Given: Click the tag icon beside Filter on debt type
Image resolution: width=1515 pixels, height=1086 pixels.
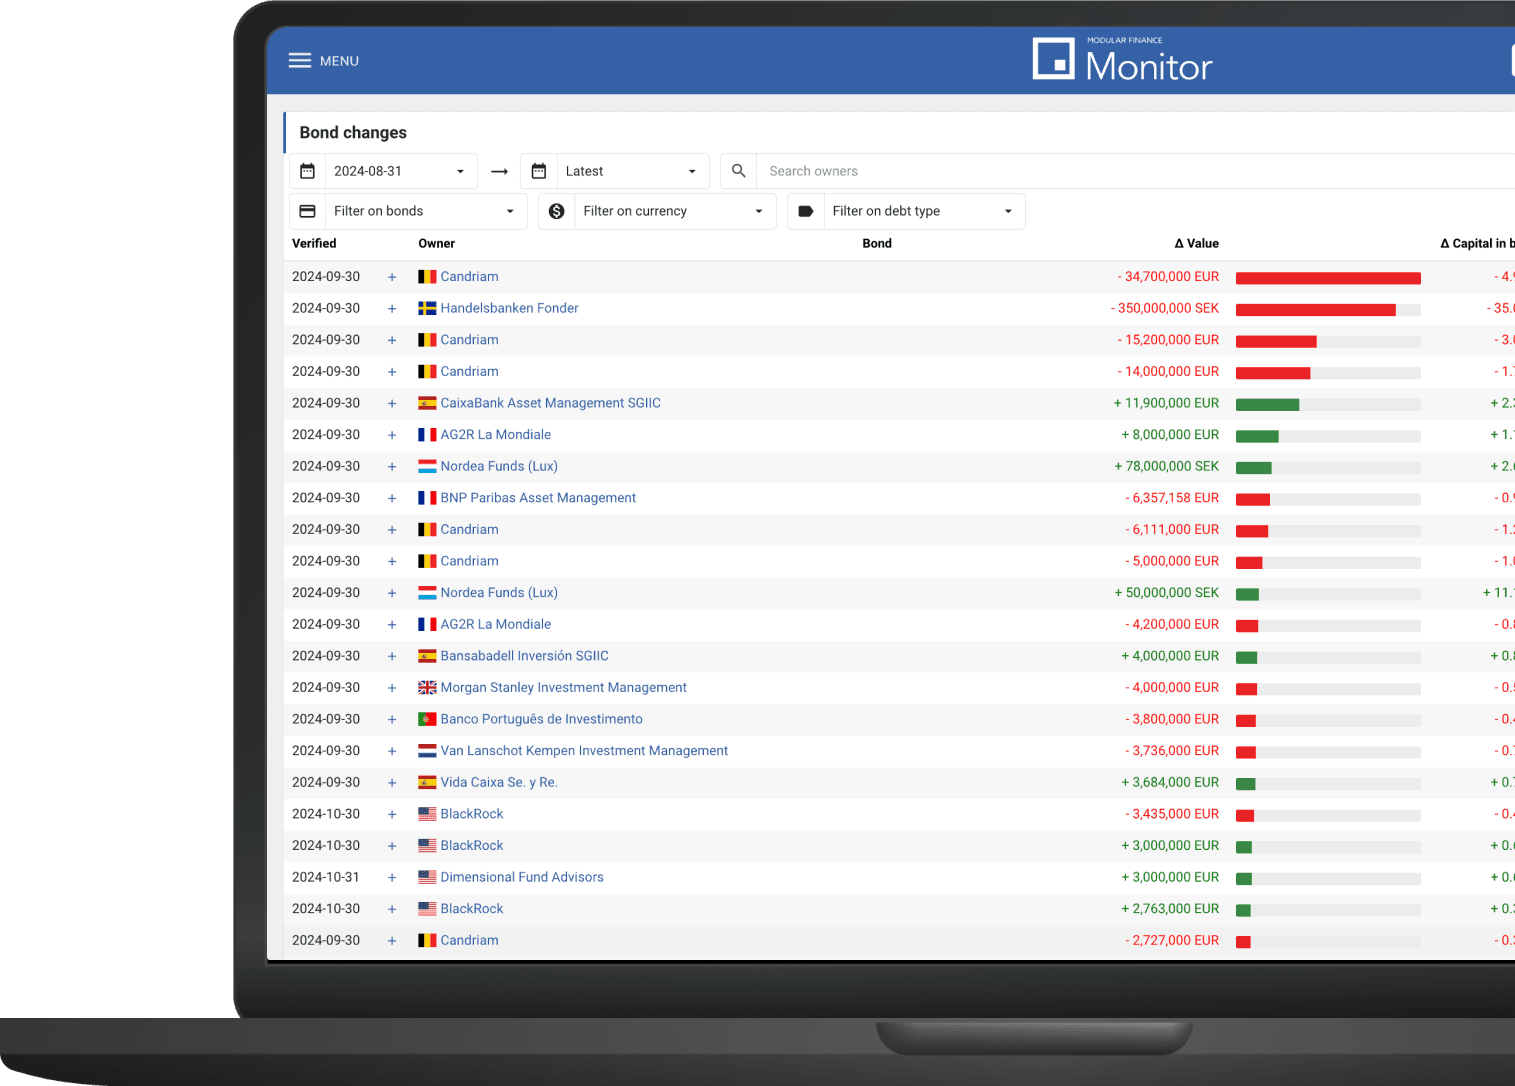Looking at the screenshot, I should click(x=805, y=211).
